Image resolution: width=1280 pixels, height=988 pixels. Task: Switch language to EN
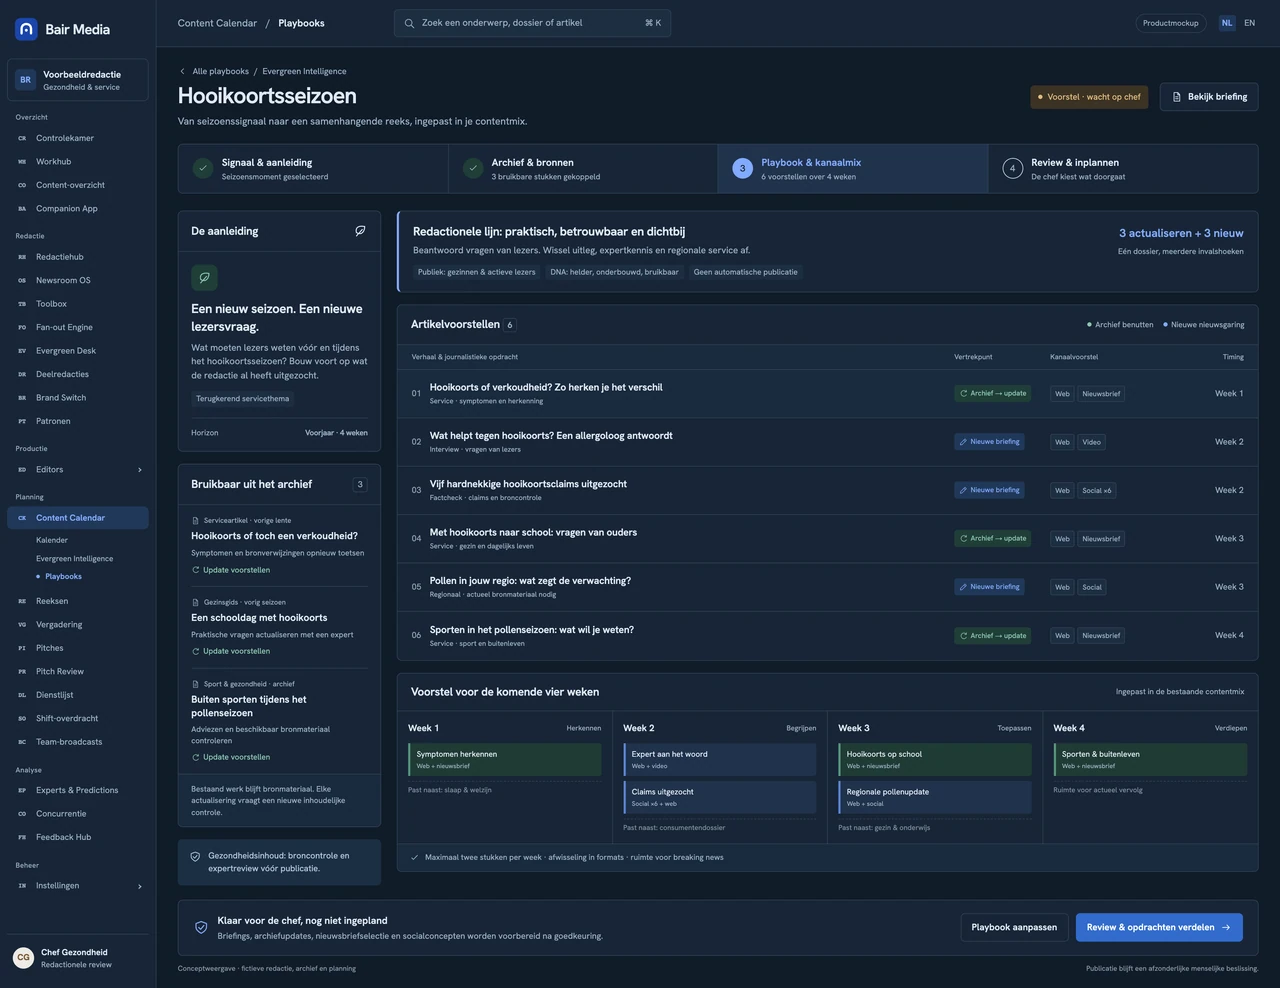[1249, 23]
